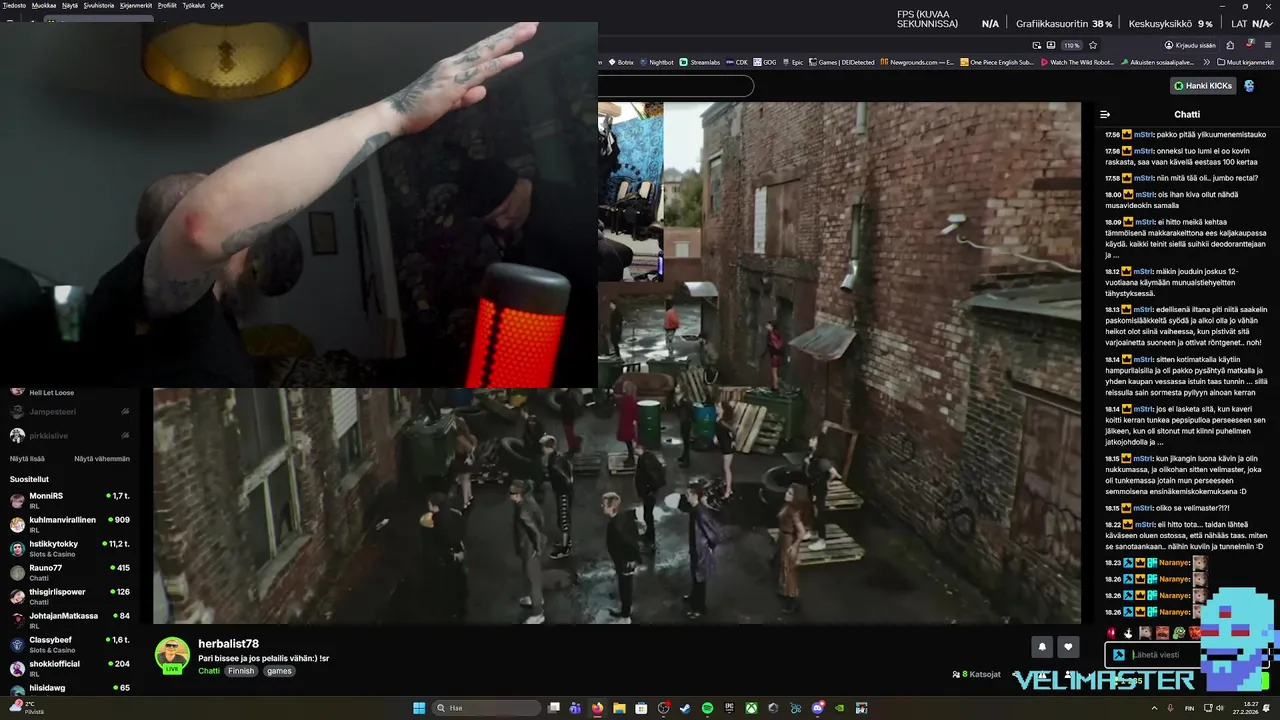Open the Epic bookmark

[792, 62]
